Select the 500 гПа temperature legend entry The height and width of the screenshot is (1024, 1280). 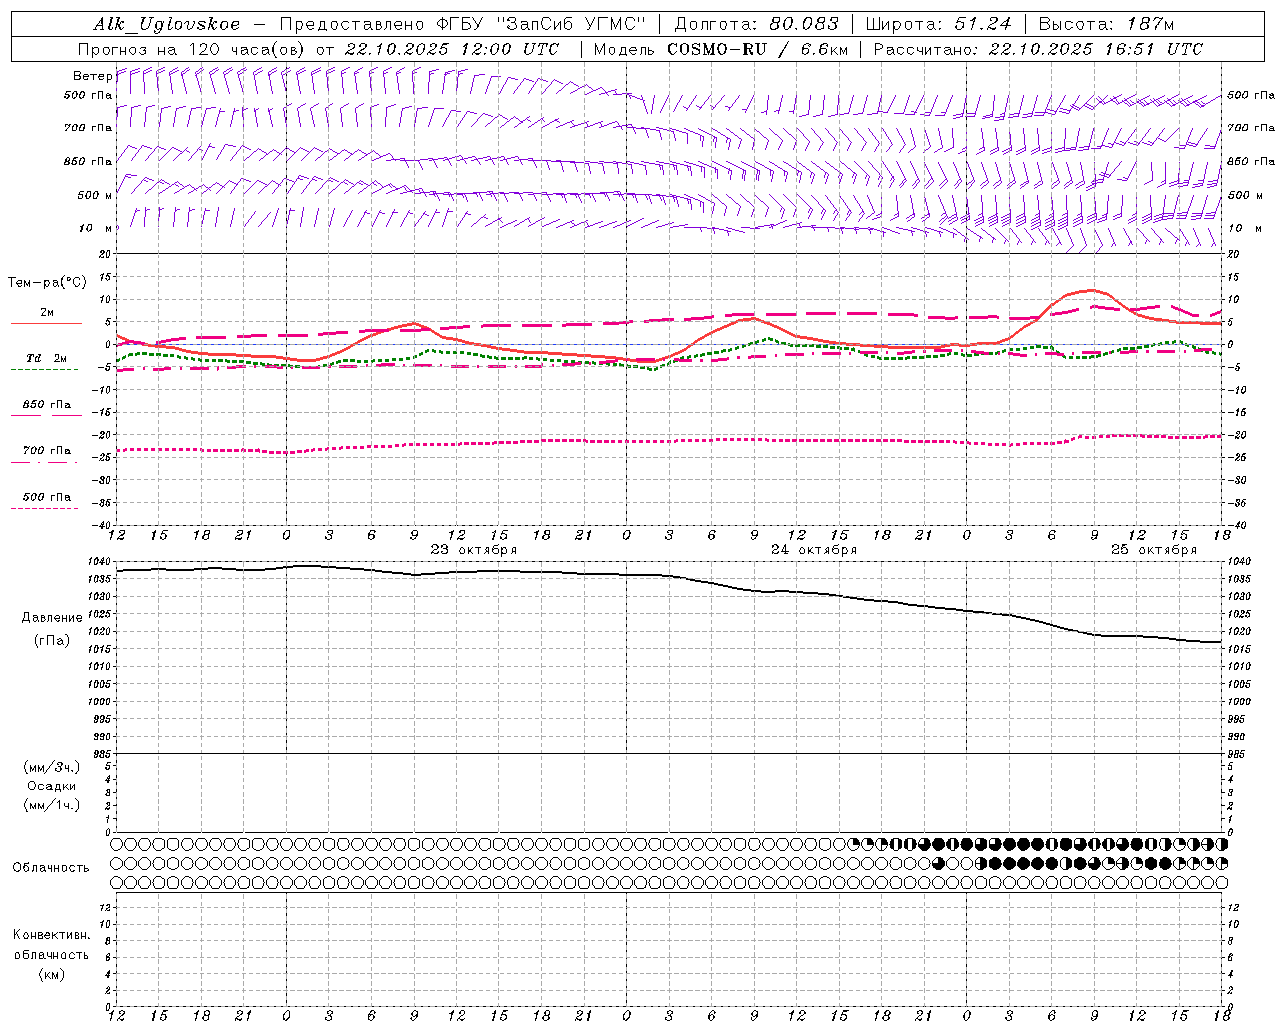click(x=46, y=497)
